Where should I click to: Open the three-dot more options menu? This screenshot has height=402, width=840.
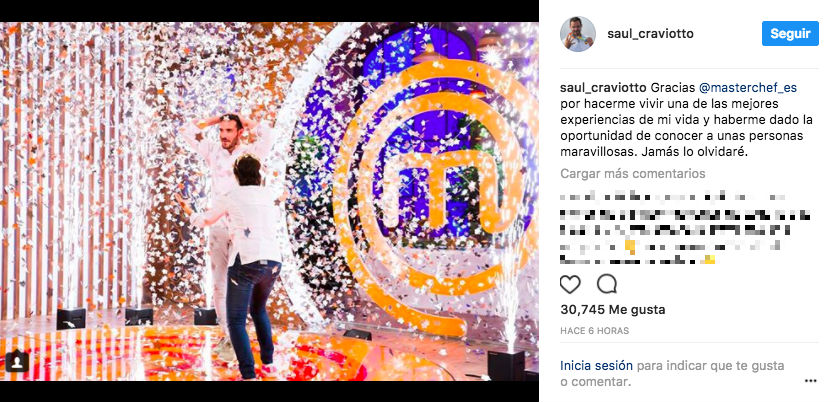(x=811, y=381)
